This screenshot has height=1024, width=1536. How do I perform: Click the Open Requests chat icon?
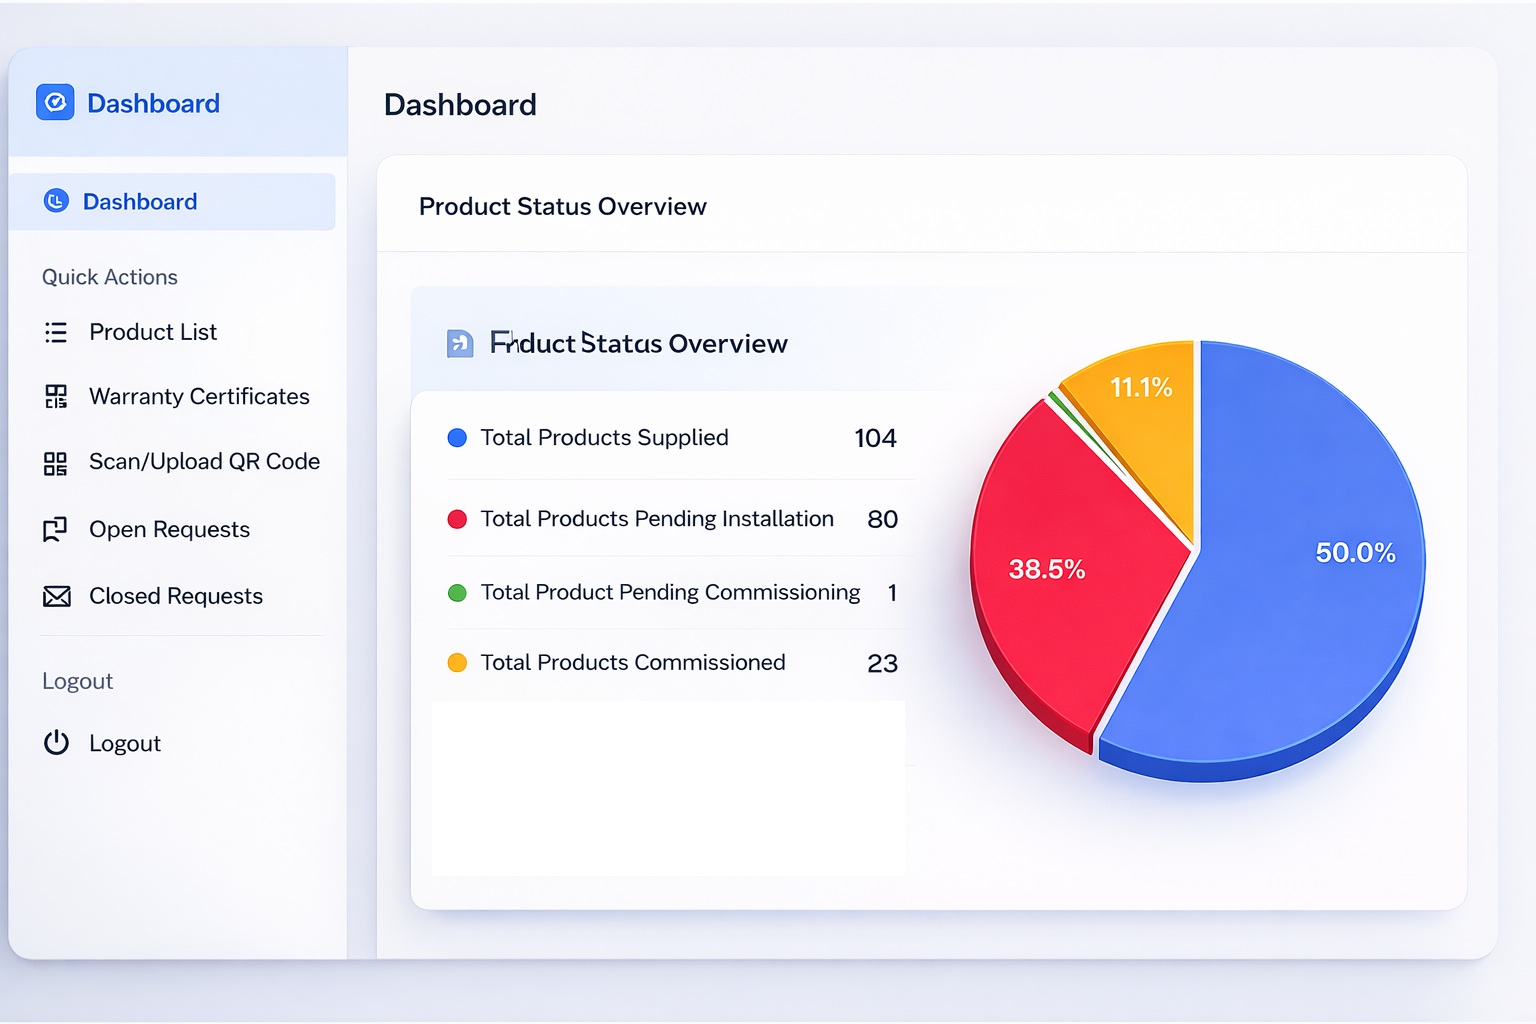pos(56,529)
